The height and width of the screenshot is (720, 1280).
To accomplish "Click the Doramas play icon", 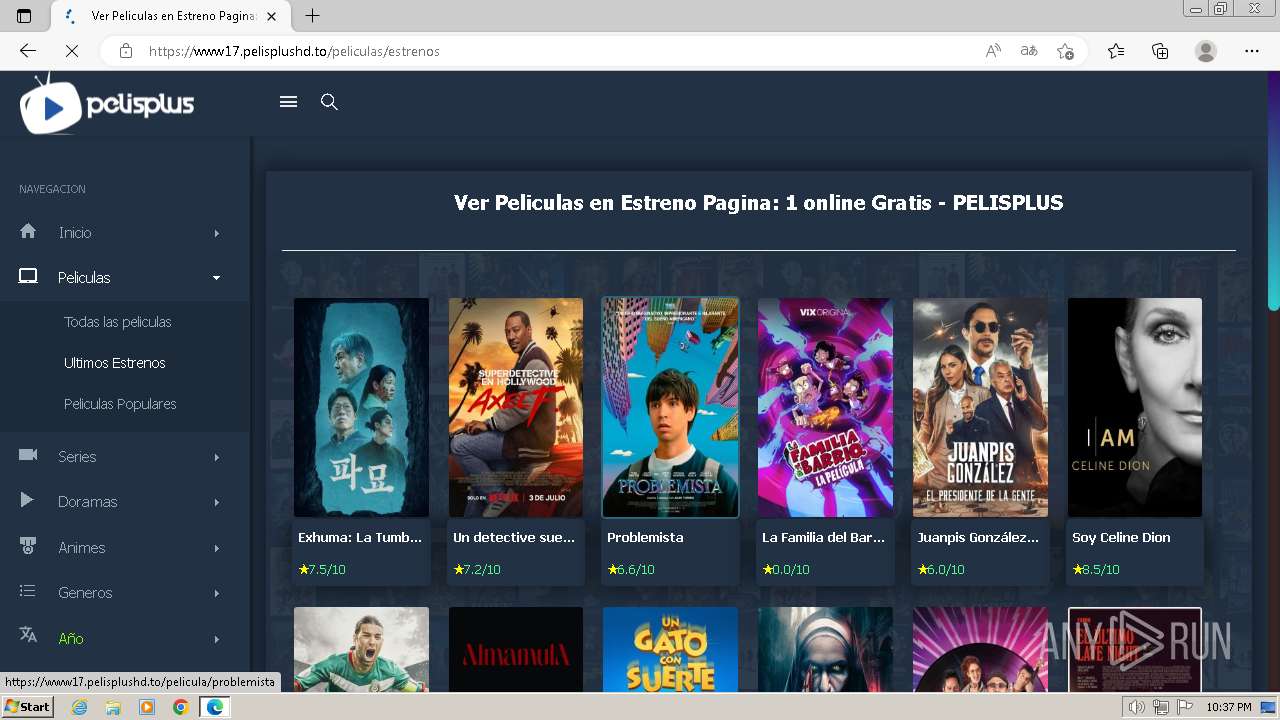I will (x=27, y=500).
